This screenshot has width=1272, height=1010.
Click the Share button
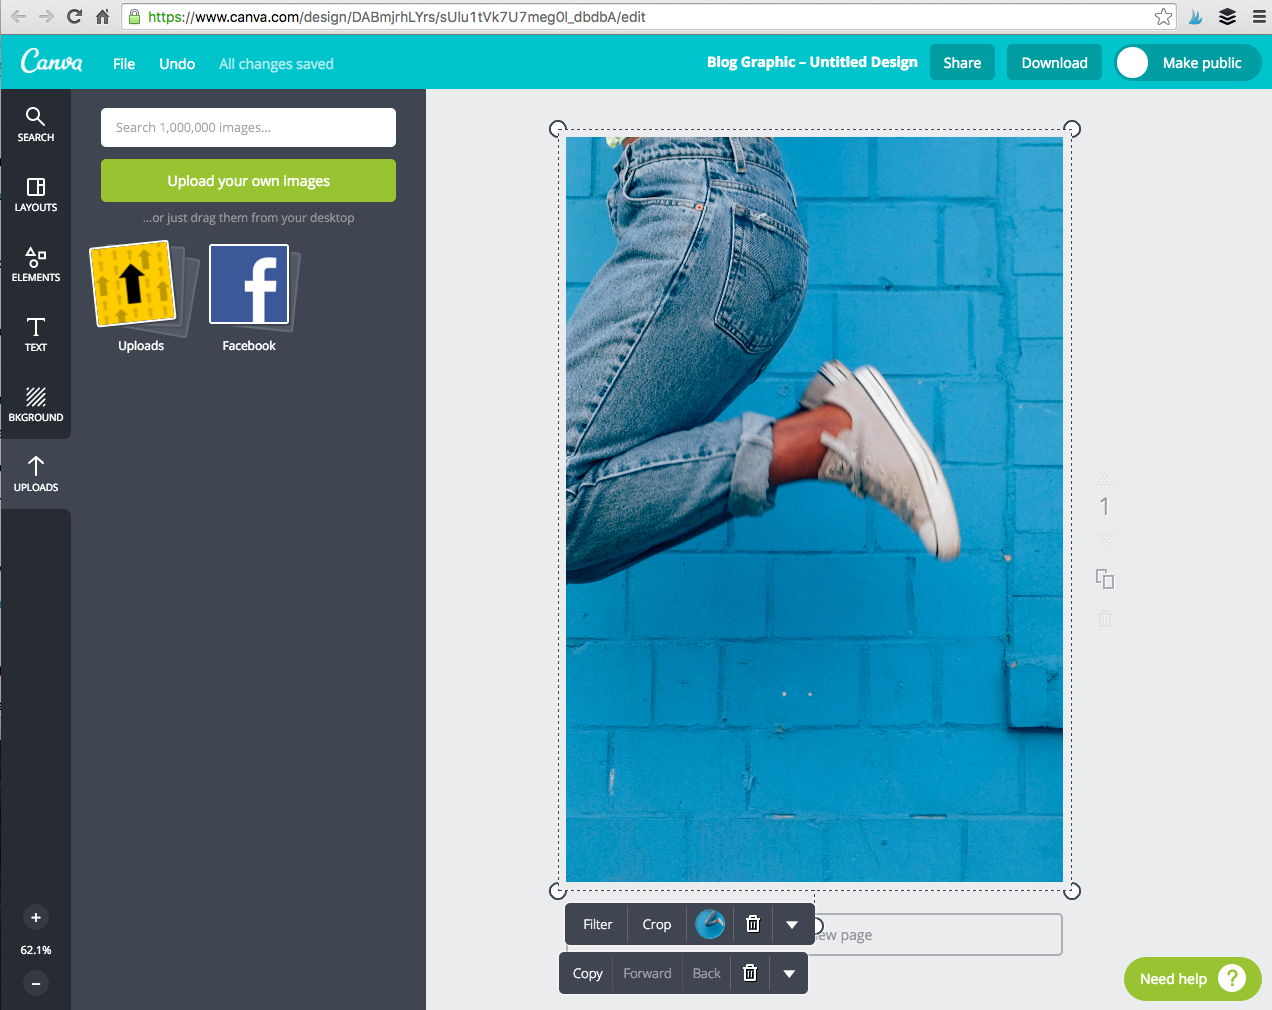[962, 62]
